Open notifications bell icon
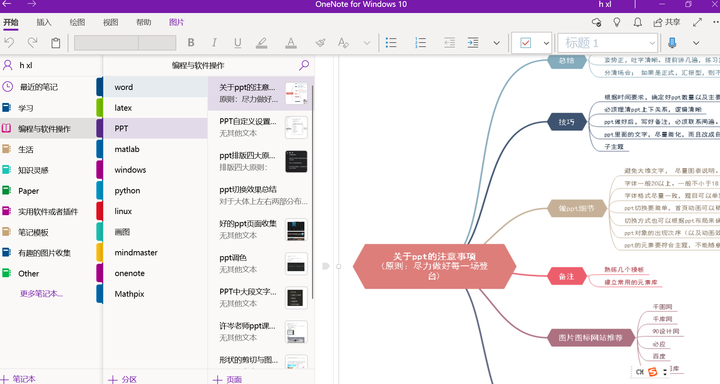The width and height of the screenshot is (720, 384). (x=638, y=22)
